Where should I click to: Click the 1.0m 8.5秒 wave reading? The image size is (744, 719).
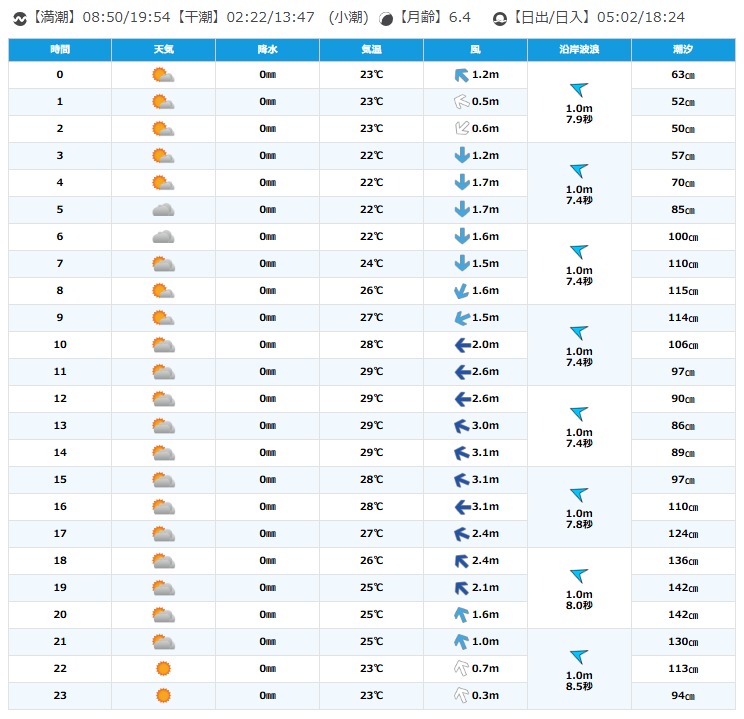tap(579, 681)
